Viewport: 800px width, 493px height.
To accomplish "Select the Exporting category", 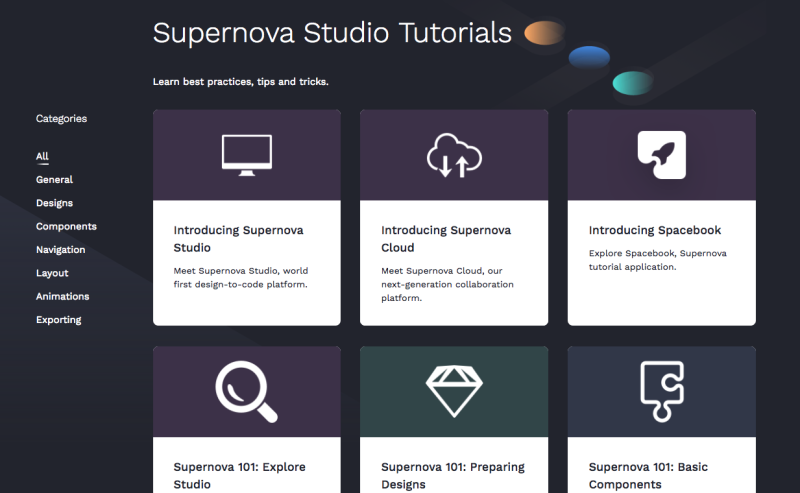I will (x=59, y=319).
